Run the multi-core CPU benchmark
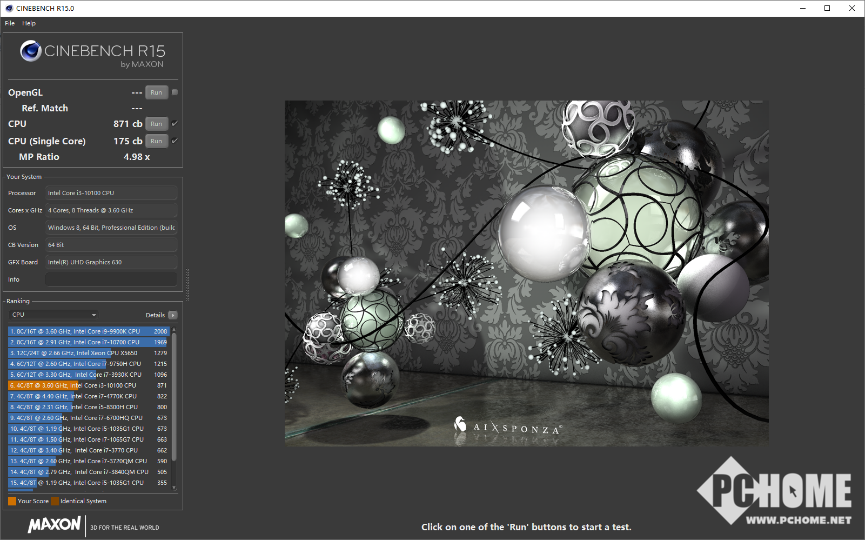Screen dimensions: 865x540 (x=157, y=124)
